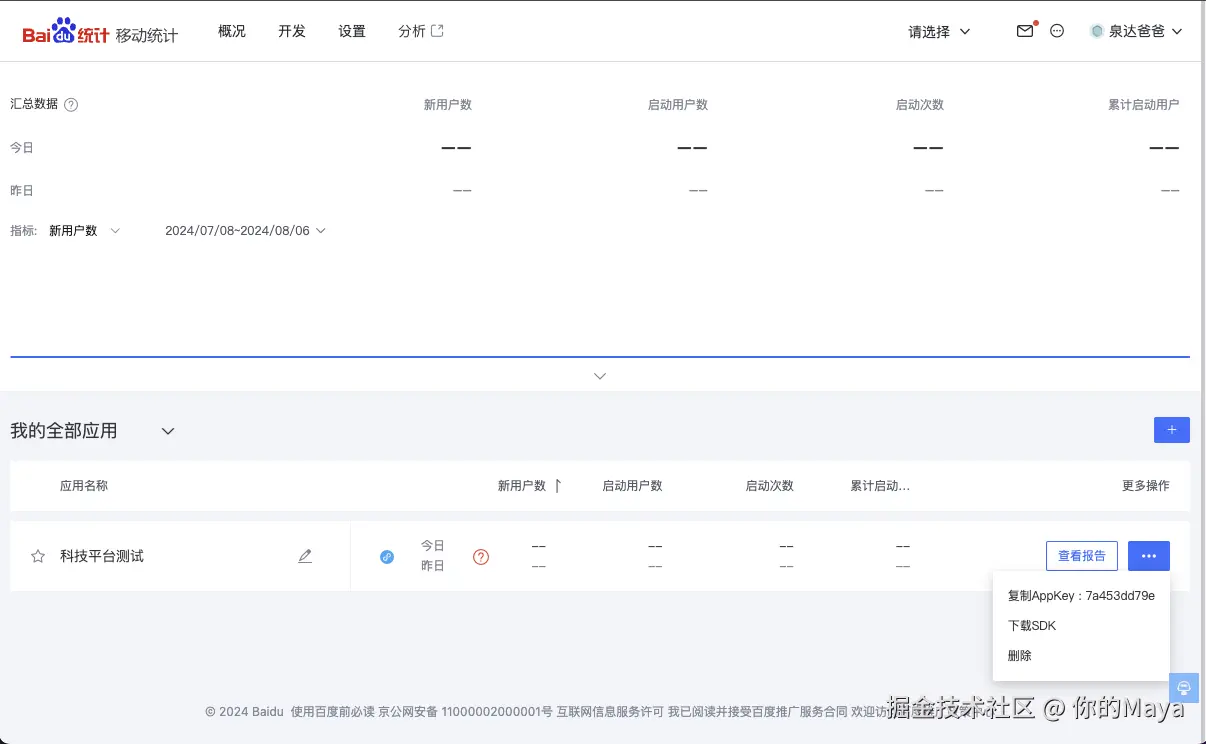Star the 科技平台测试 app
This screenshot has height=744, width=1206.
pyautogui.click(x=38, y=556)
